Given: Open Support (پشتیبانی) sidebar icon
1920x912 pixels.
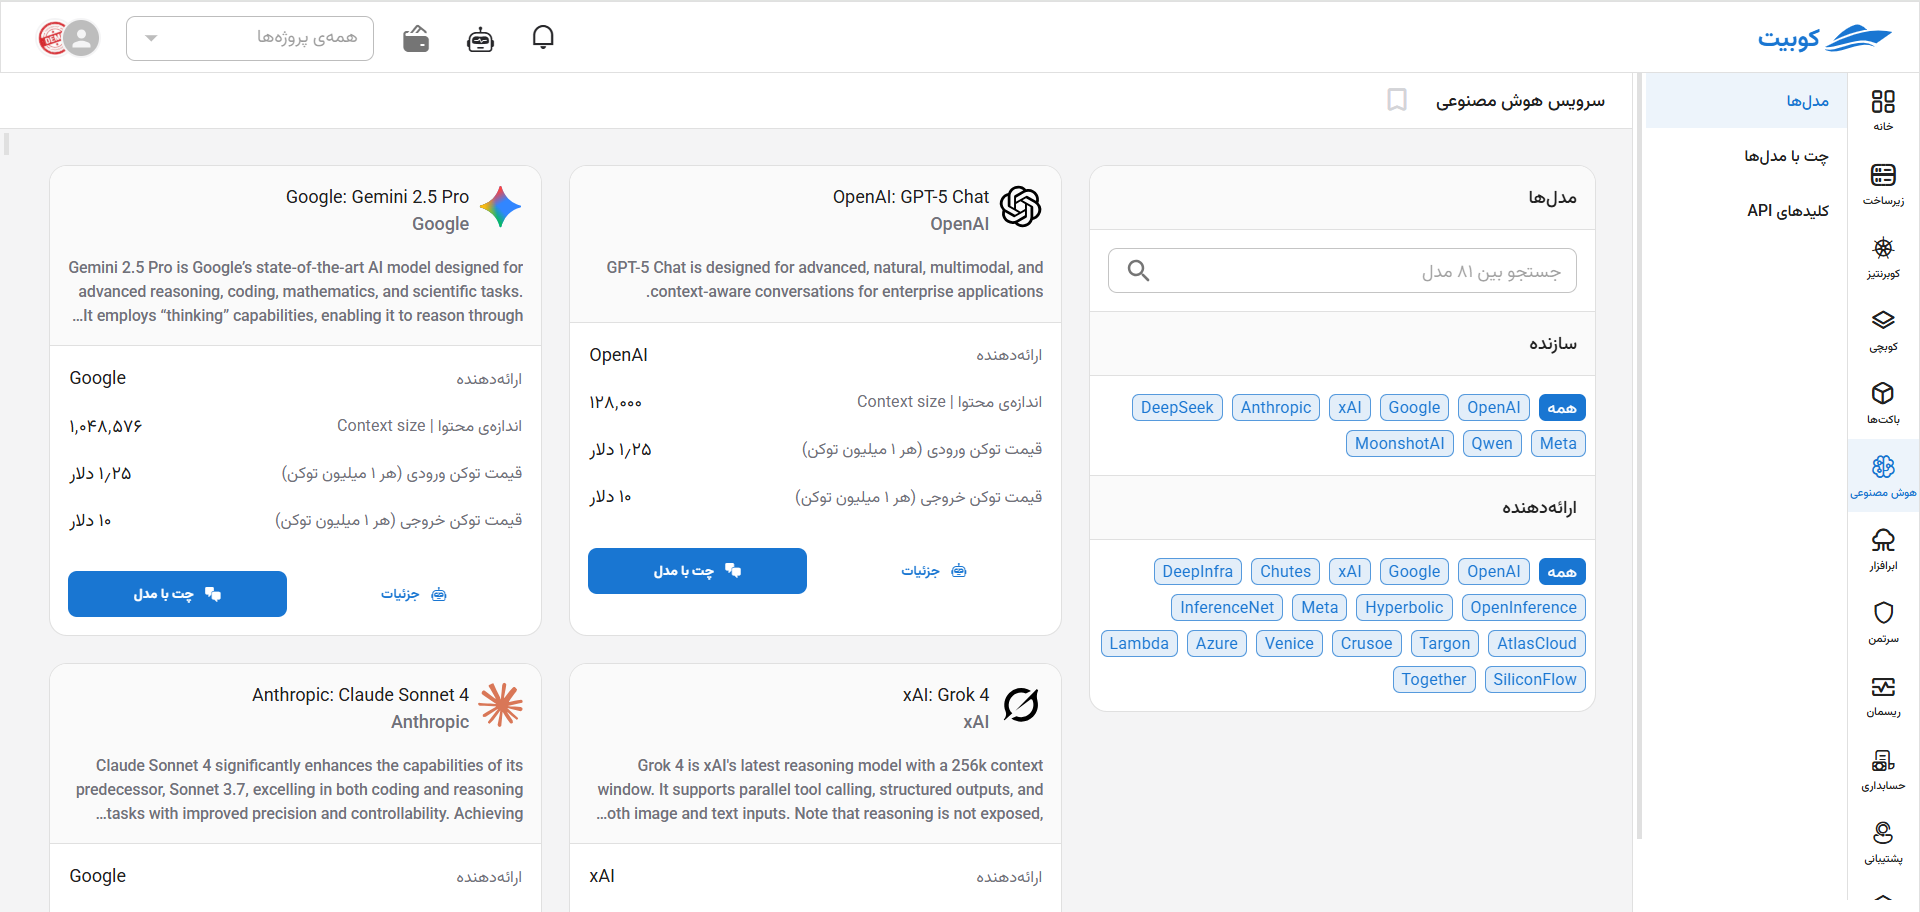Looking at the screenshot, I should 1883,841.
